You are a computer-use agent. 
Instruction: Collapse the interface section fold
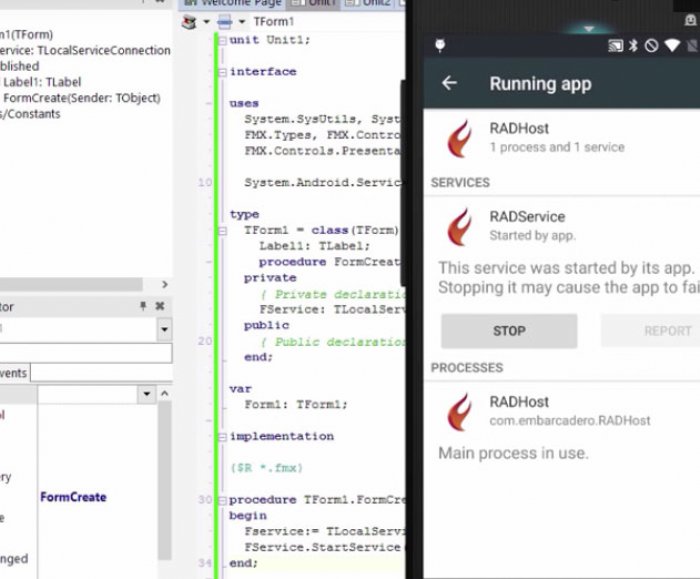pyautogui.click(x=222, y=72)
